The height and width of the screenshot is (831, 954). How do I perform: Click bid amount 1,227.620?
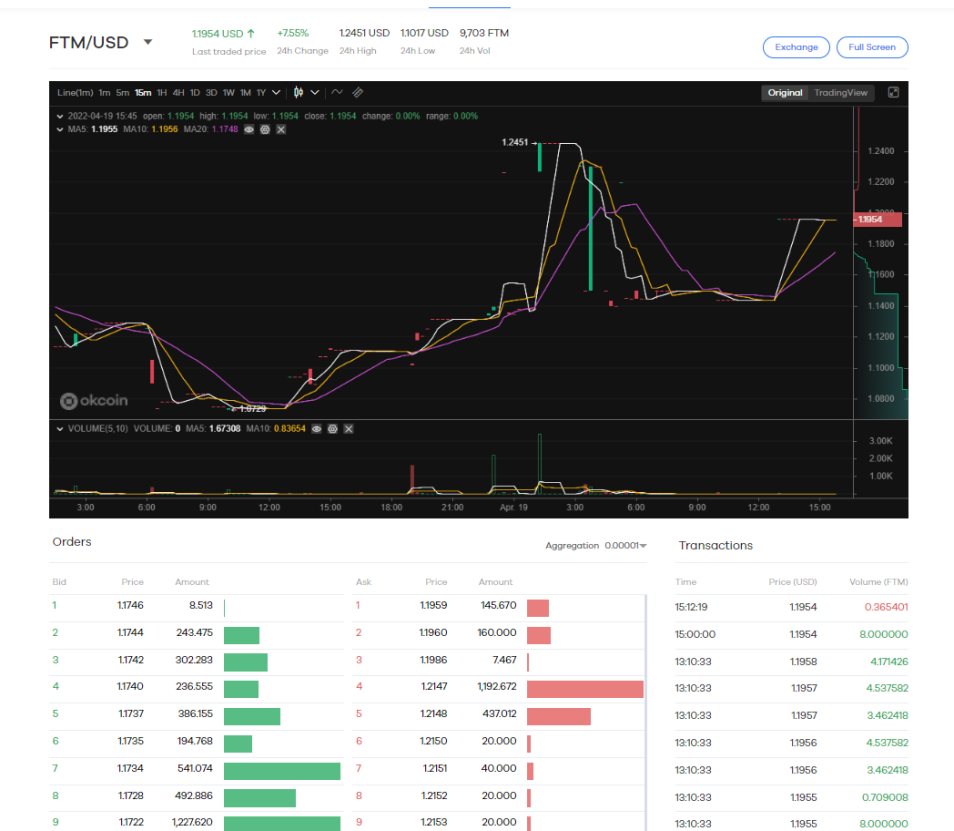[x=192, y=822]
